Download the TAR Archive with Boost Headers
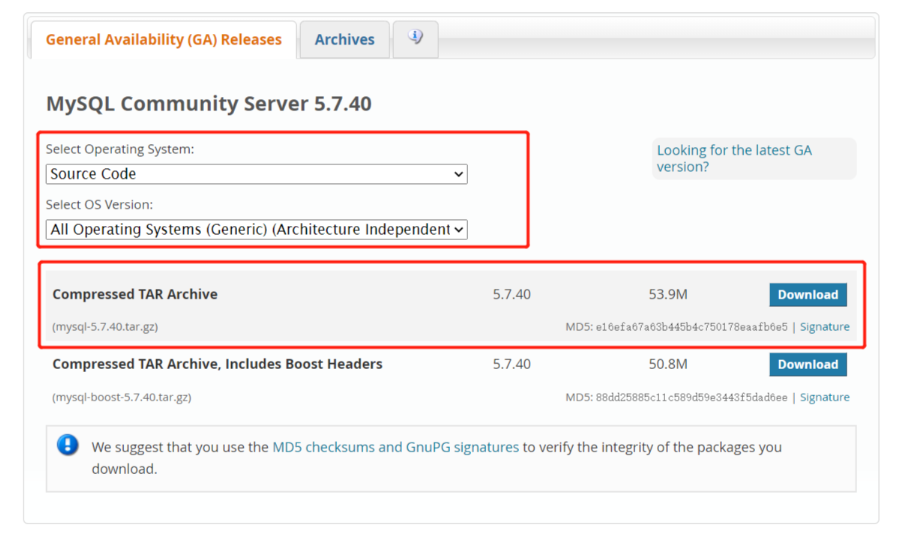This screenshot has width=901, height=541. (x=807, y=365)
